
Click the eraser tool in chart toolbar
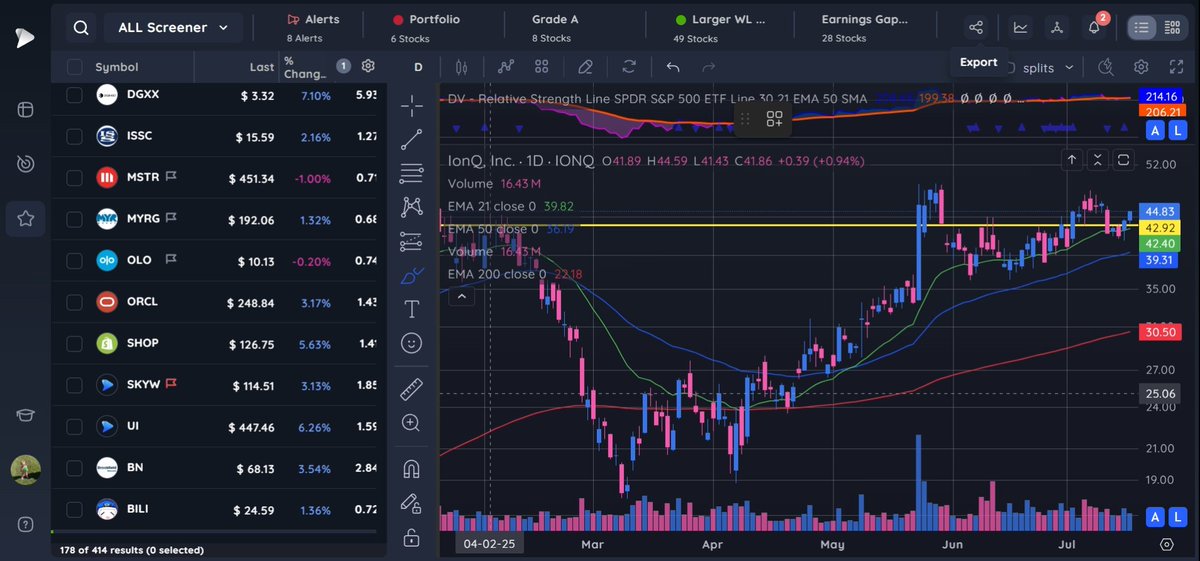[x=586, y=67]
